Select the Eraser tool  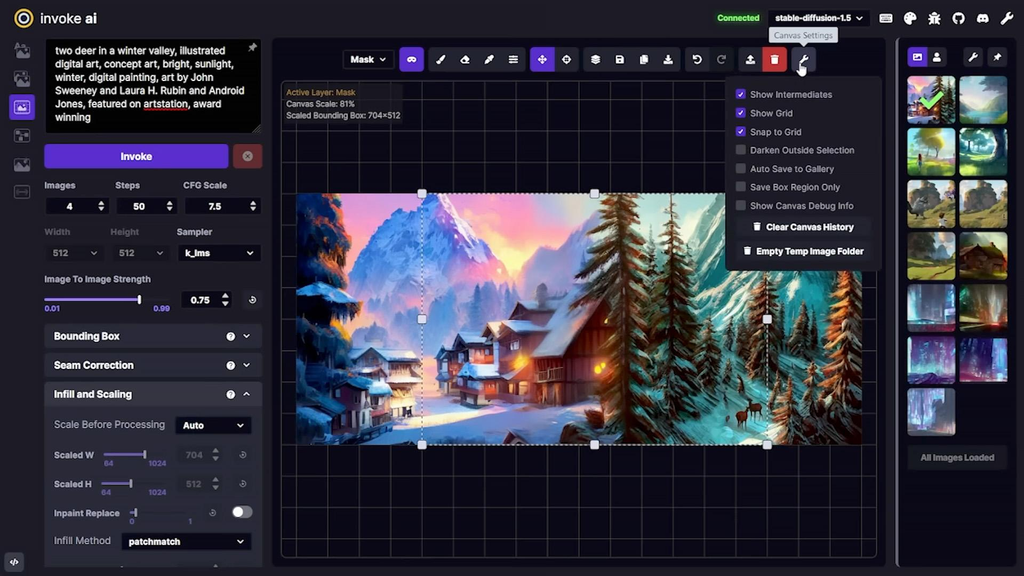465,59
